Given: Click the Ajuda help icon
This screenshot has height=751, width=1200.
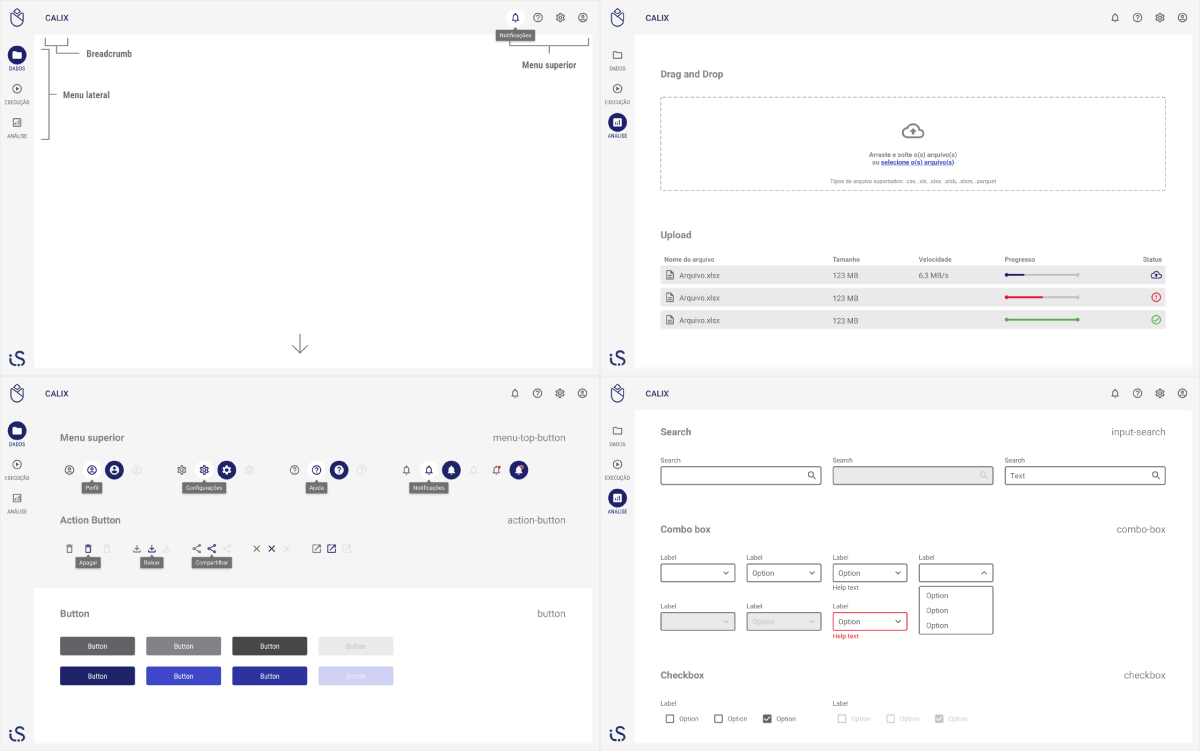Looking at the screenshot, I should (316, 470).
